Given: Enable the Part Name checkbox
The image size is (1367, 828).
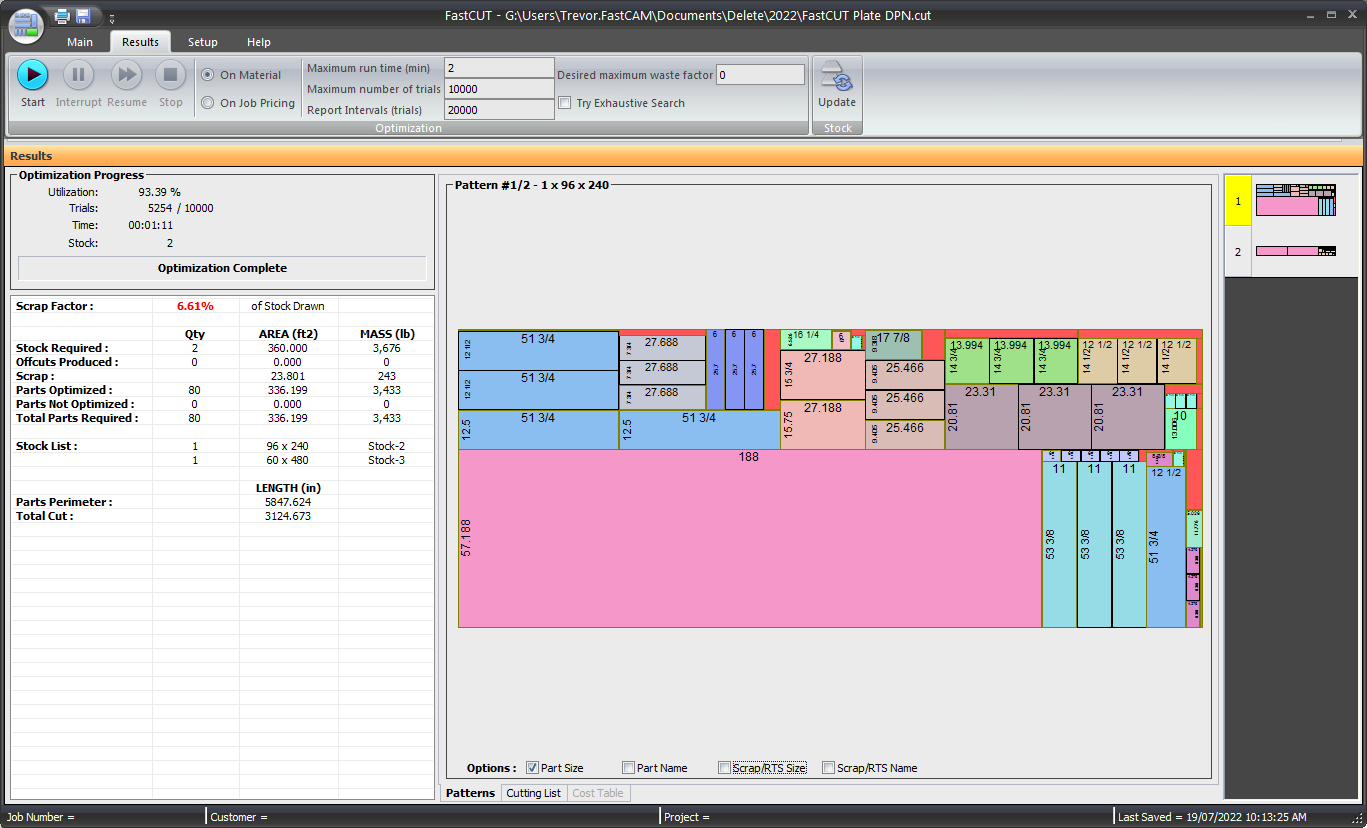Looking at the screenshot, I should [x=628, y=768].
